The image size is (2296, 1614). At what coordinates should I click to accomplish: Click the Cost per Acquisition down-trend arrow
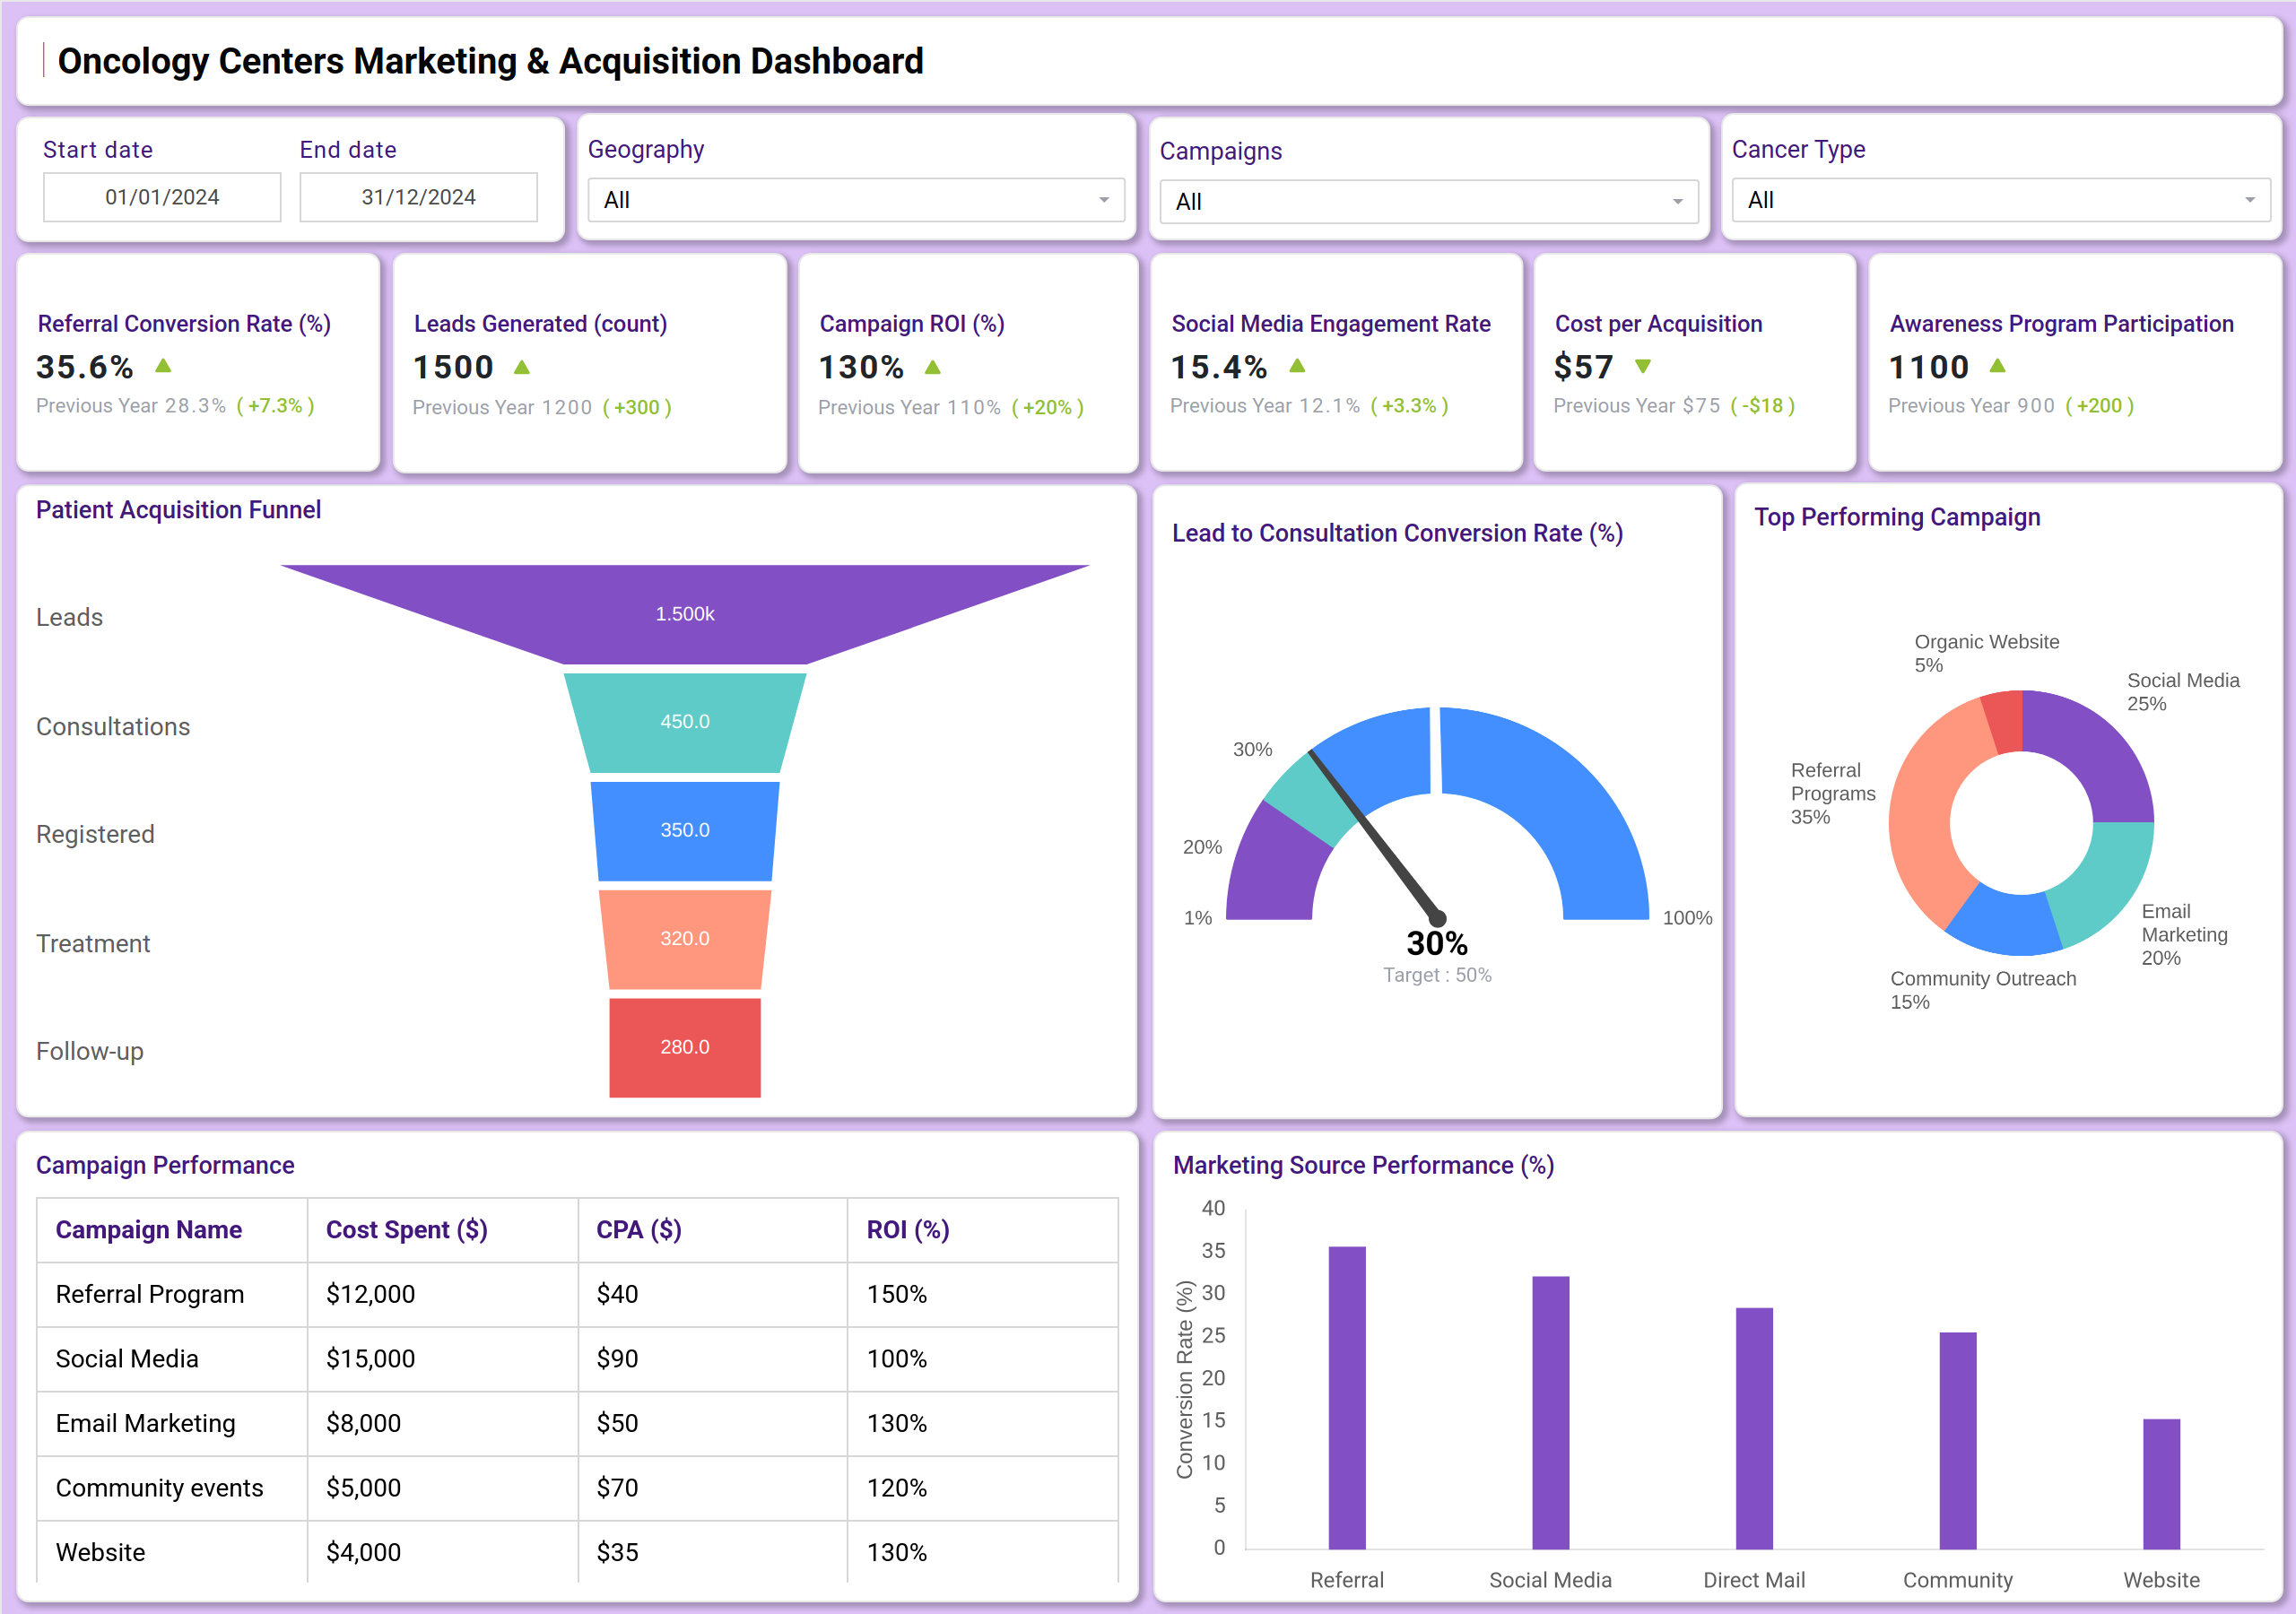point(1642,366)
